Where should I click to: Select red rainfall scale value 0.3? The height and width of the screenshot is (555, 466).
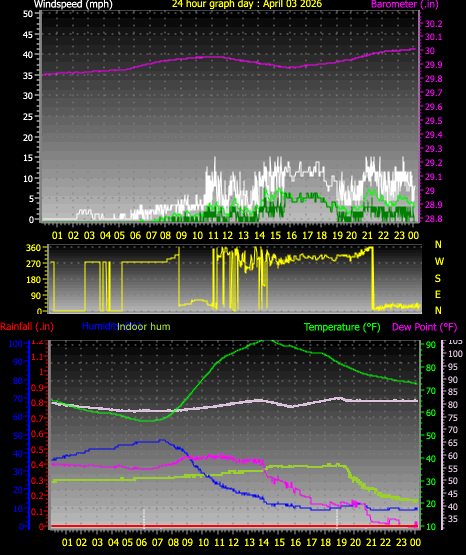click(38, 480)
